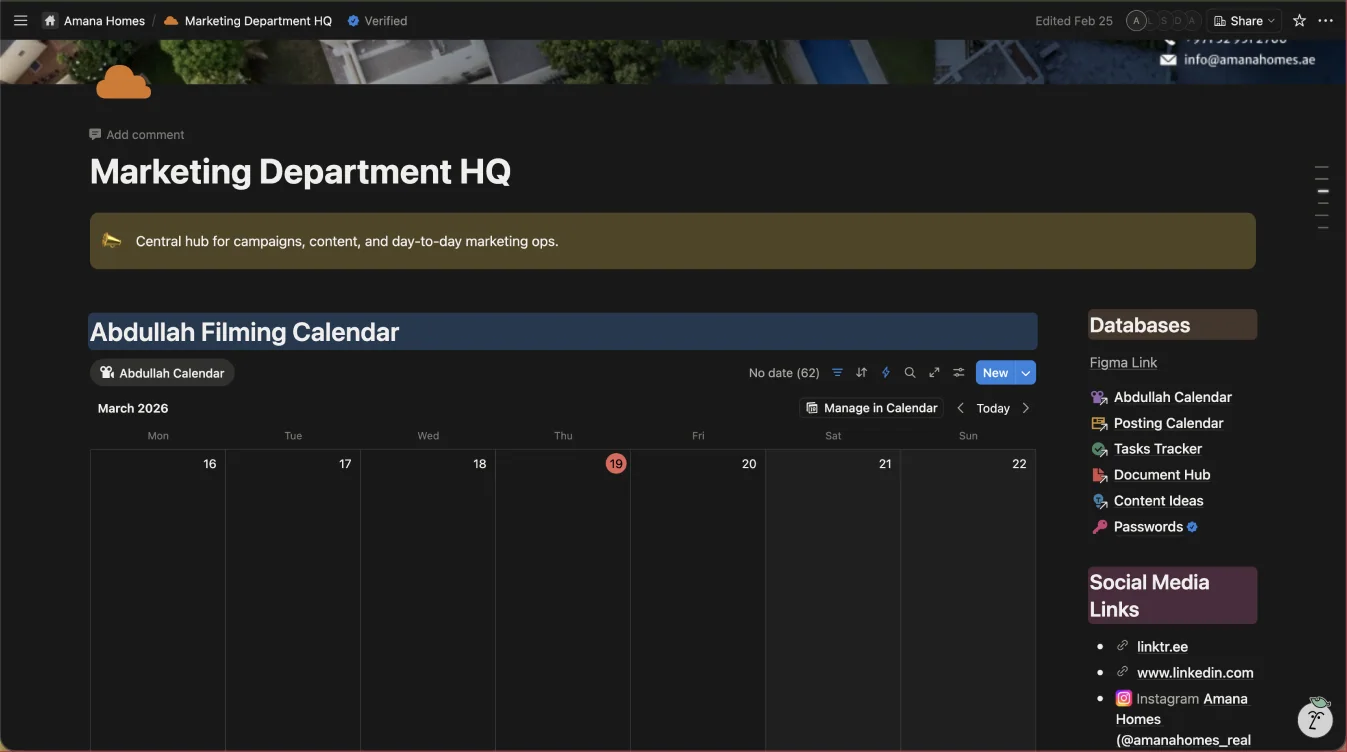Open Amana Homes breadcrumb
1347x752 pixels.
click(104, 20)
